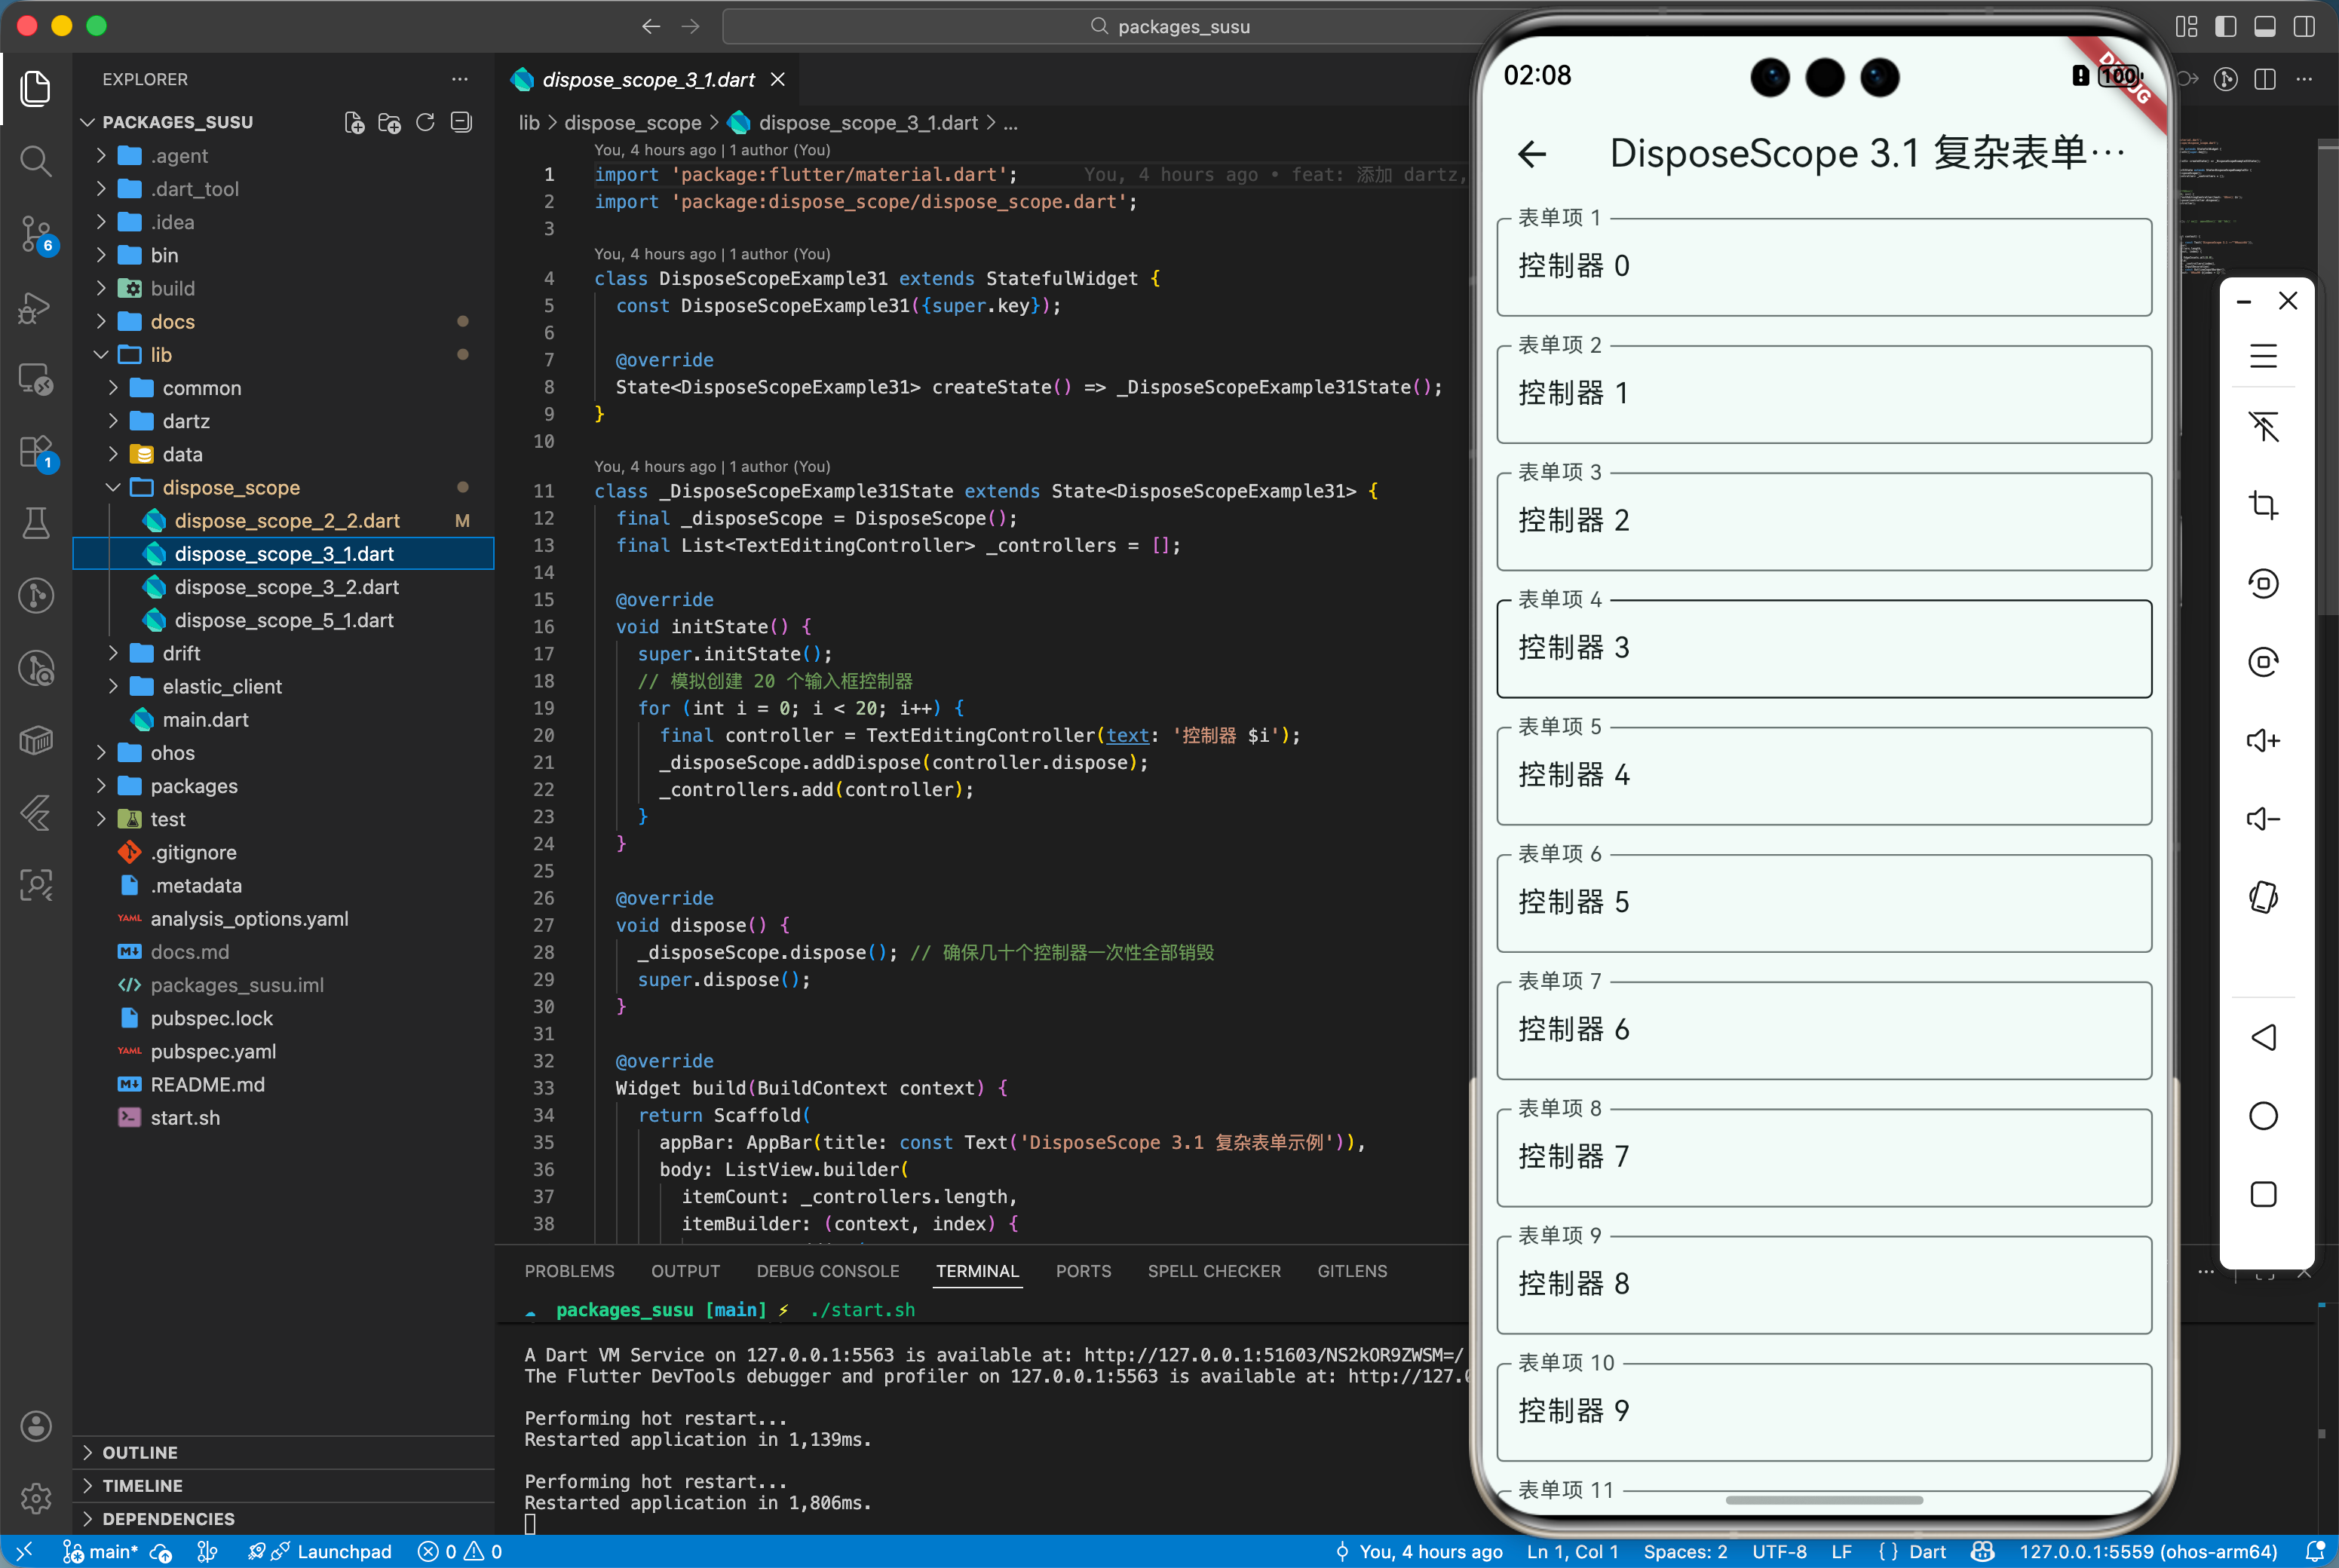This screenshot has width=2339, height=1568.
Task: Expand the OUTLINE section
Action: click(x=140, y=1452)
